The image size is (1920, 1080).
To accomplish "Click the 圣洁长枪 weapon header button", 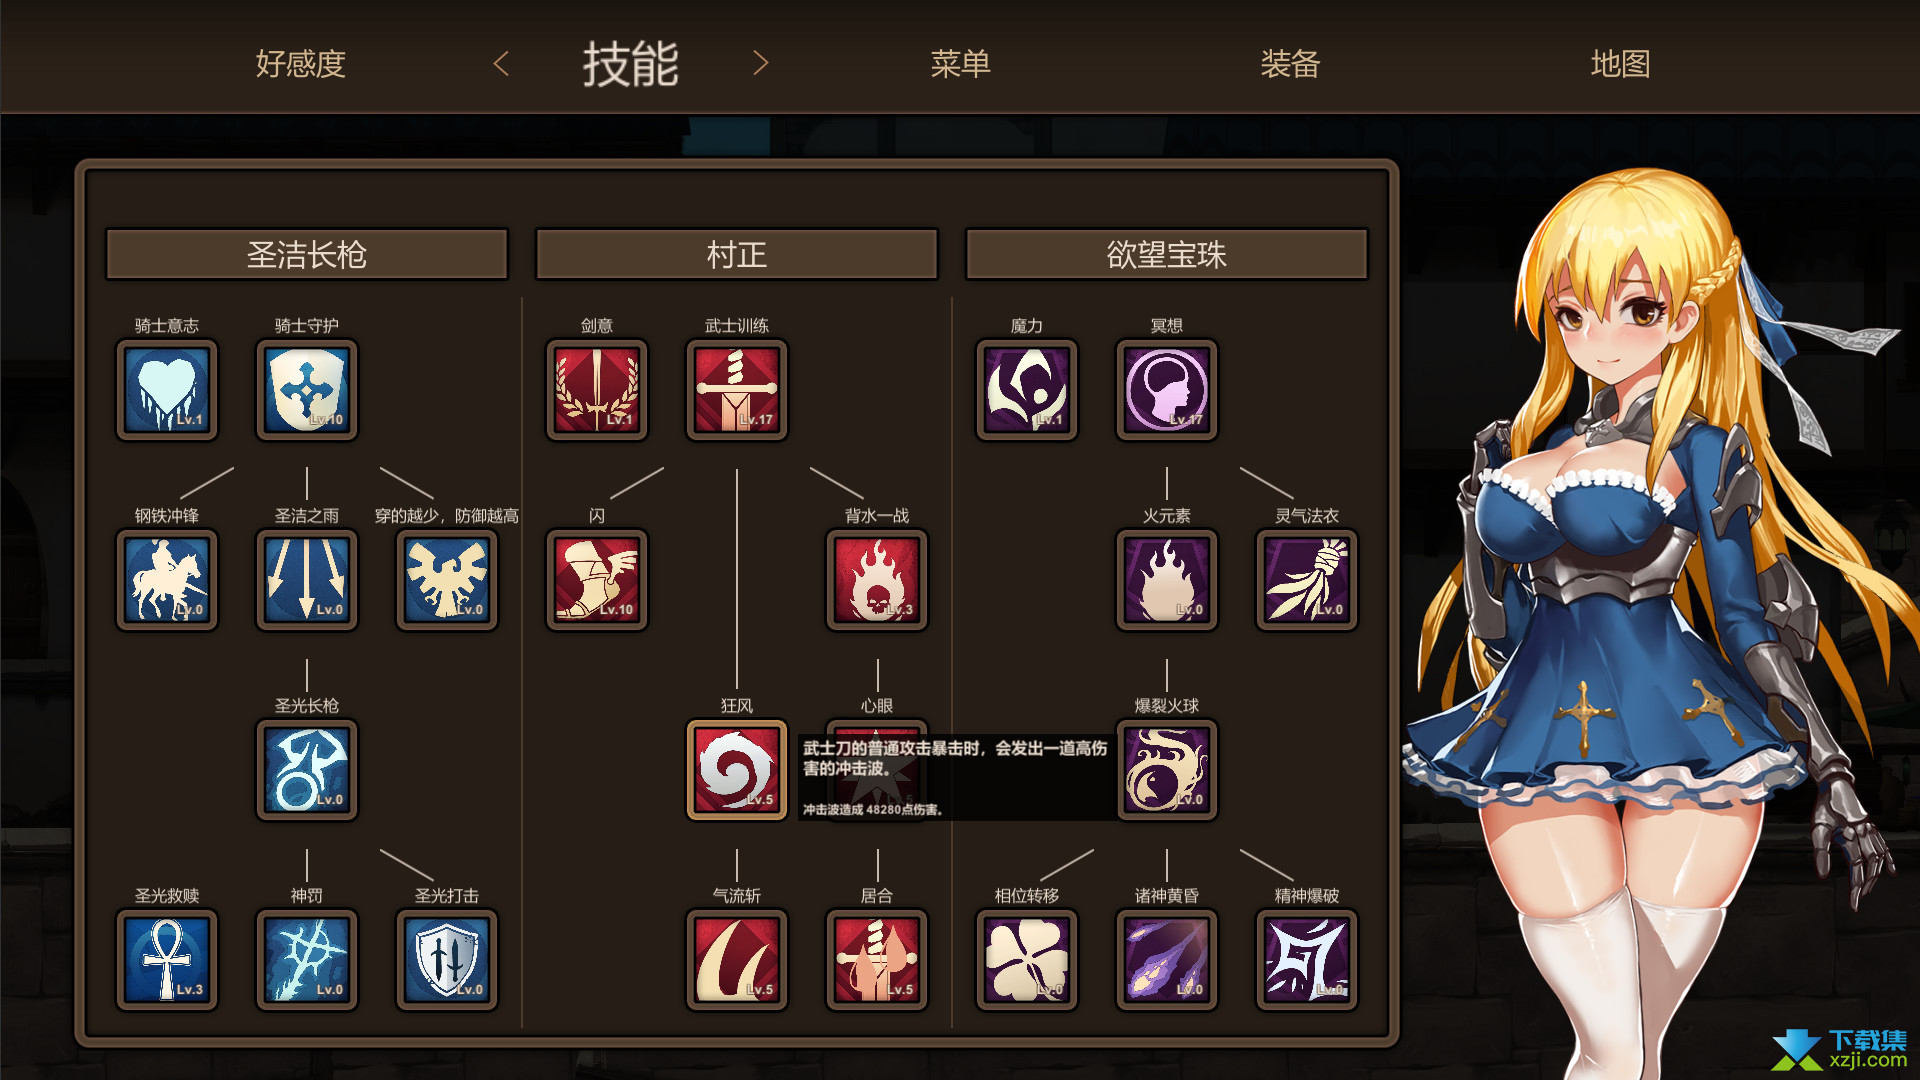I will 307,255.
